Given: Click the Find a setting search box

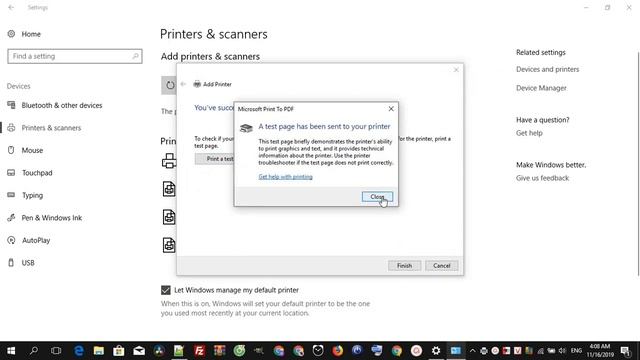Looking at the screenshot, I should click(x=75, y=56).
